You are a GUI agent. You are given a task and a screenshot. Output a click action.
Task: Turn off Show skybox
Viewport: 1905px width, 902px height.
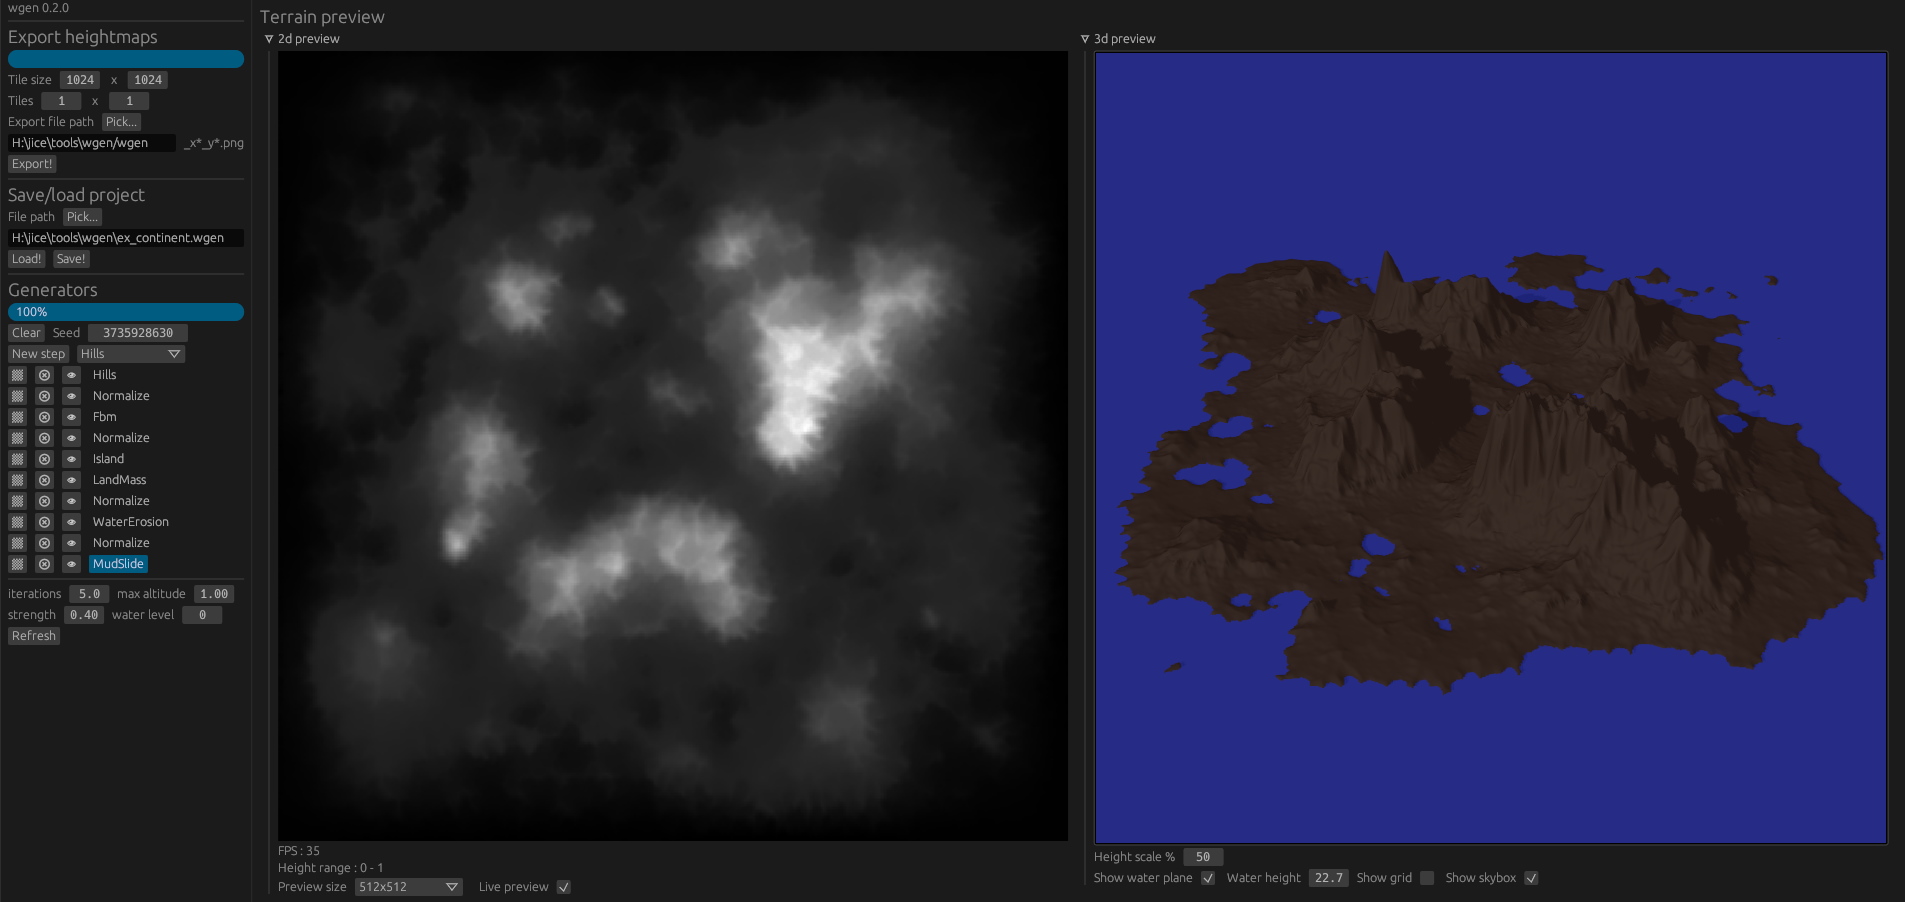click(1531, 878)
